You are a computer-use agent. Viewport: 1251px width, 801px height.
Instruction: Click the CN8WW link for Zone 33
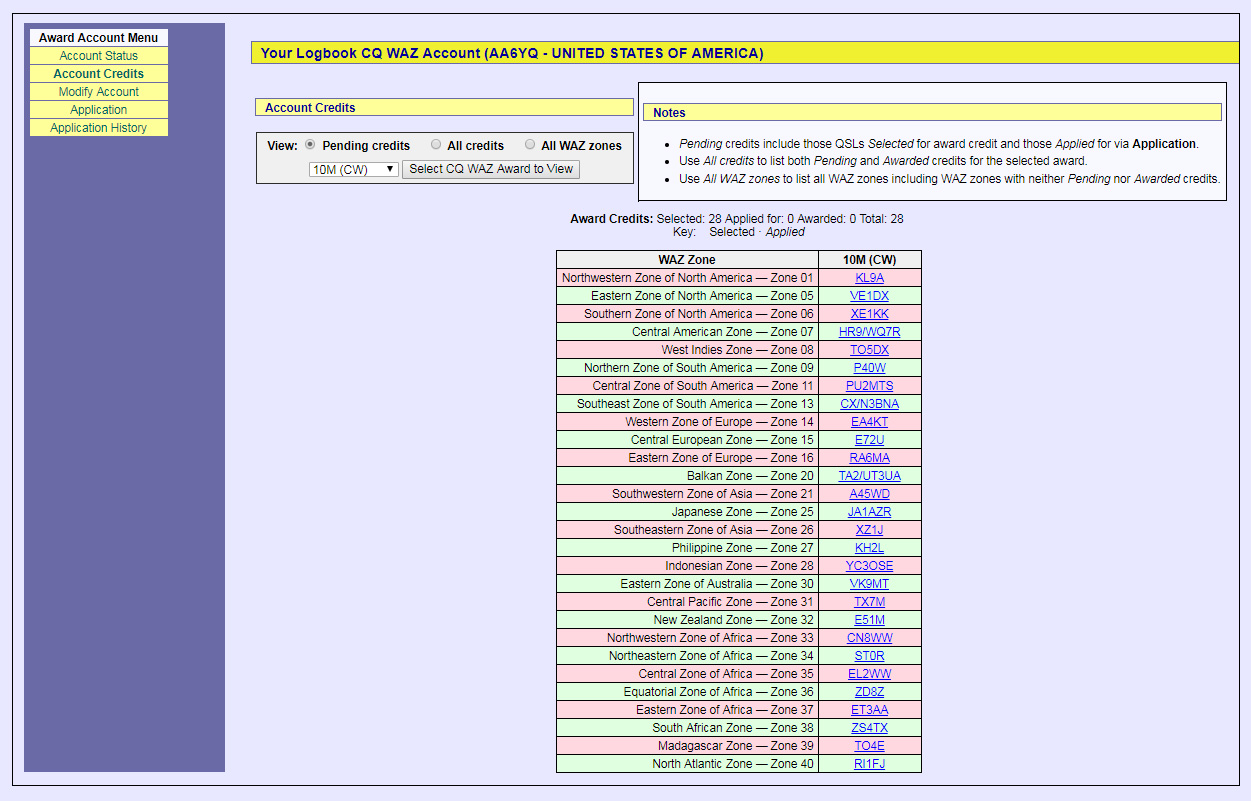point(869,638)
